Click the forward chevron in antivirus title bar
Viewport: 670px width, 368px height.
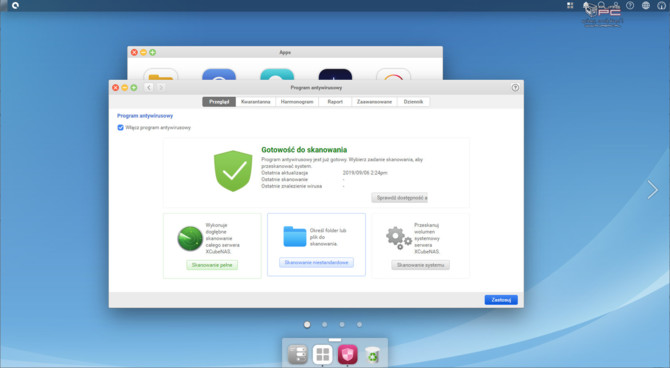pyautogui.click(x=161, y=88)
